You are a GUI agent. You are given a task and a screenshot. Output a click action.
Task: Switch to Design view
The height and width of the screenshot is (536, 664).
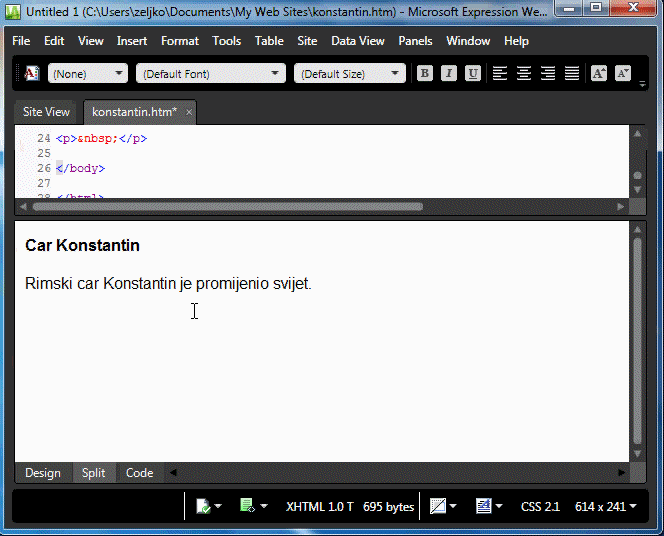pyautogui.click(x=43, y=473)
